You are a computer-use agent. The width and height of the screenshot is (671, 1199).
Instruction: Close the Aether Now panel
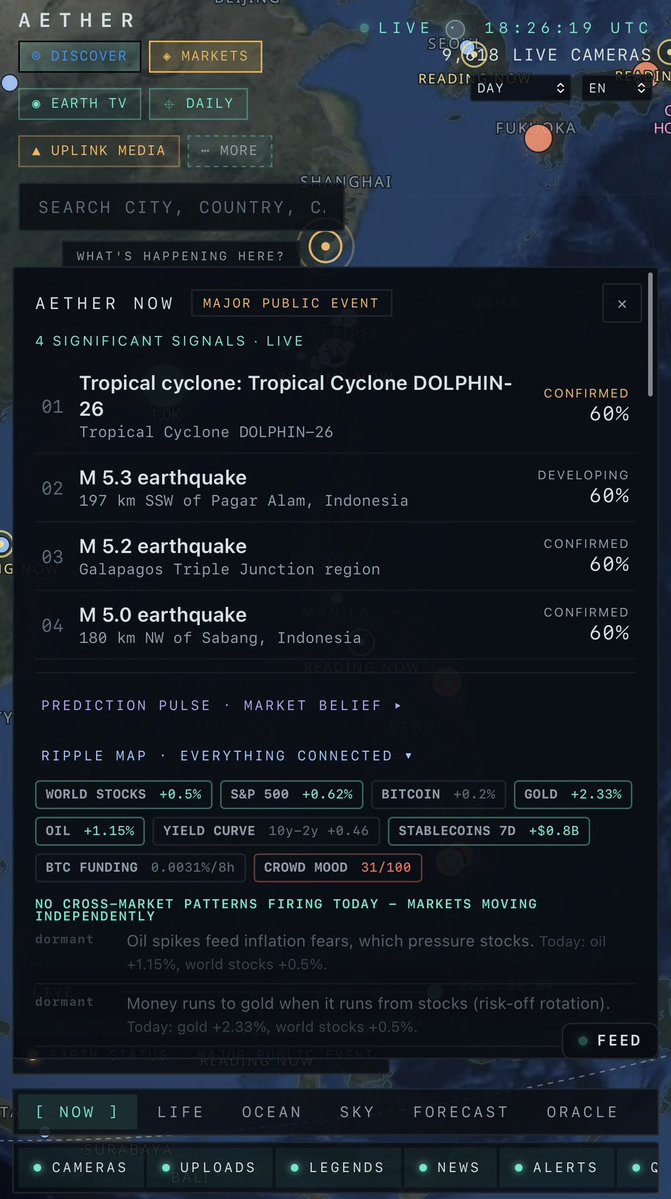(622, 304)
